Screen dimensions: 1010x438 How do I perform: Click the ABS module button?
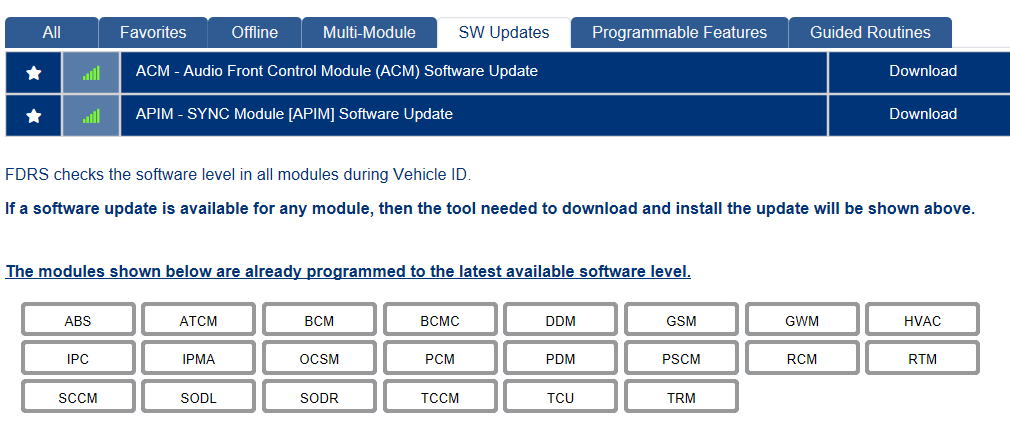tap(78, 320)
